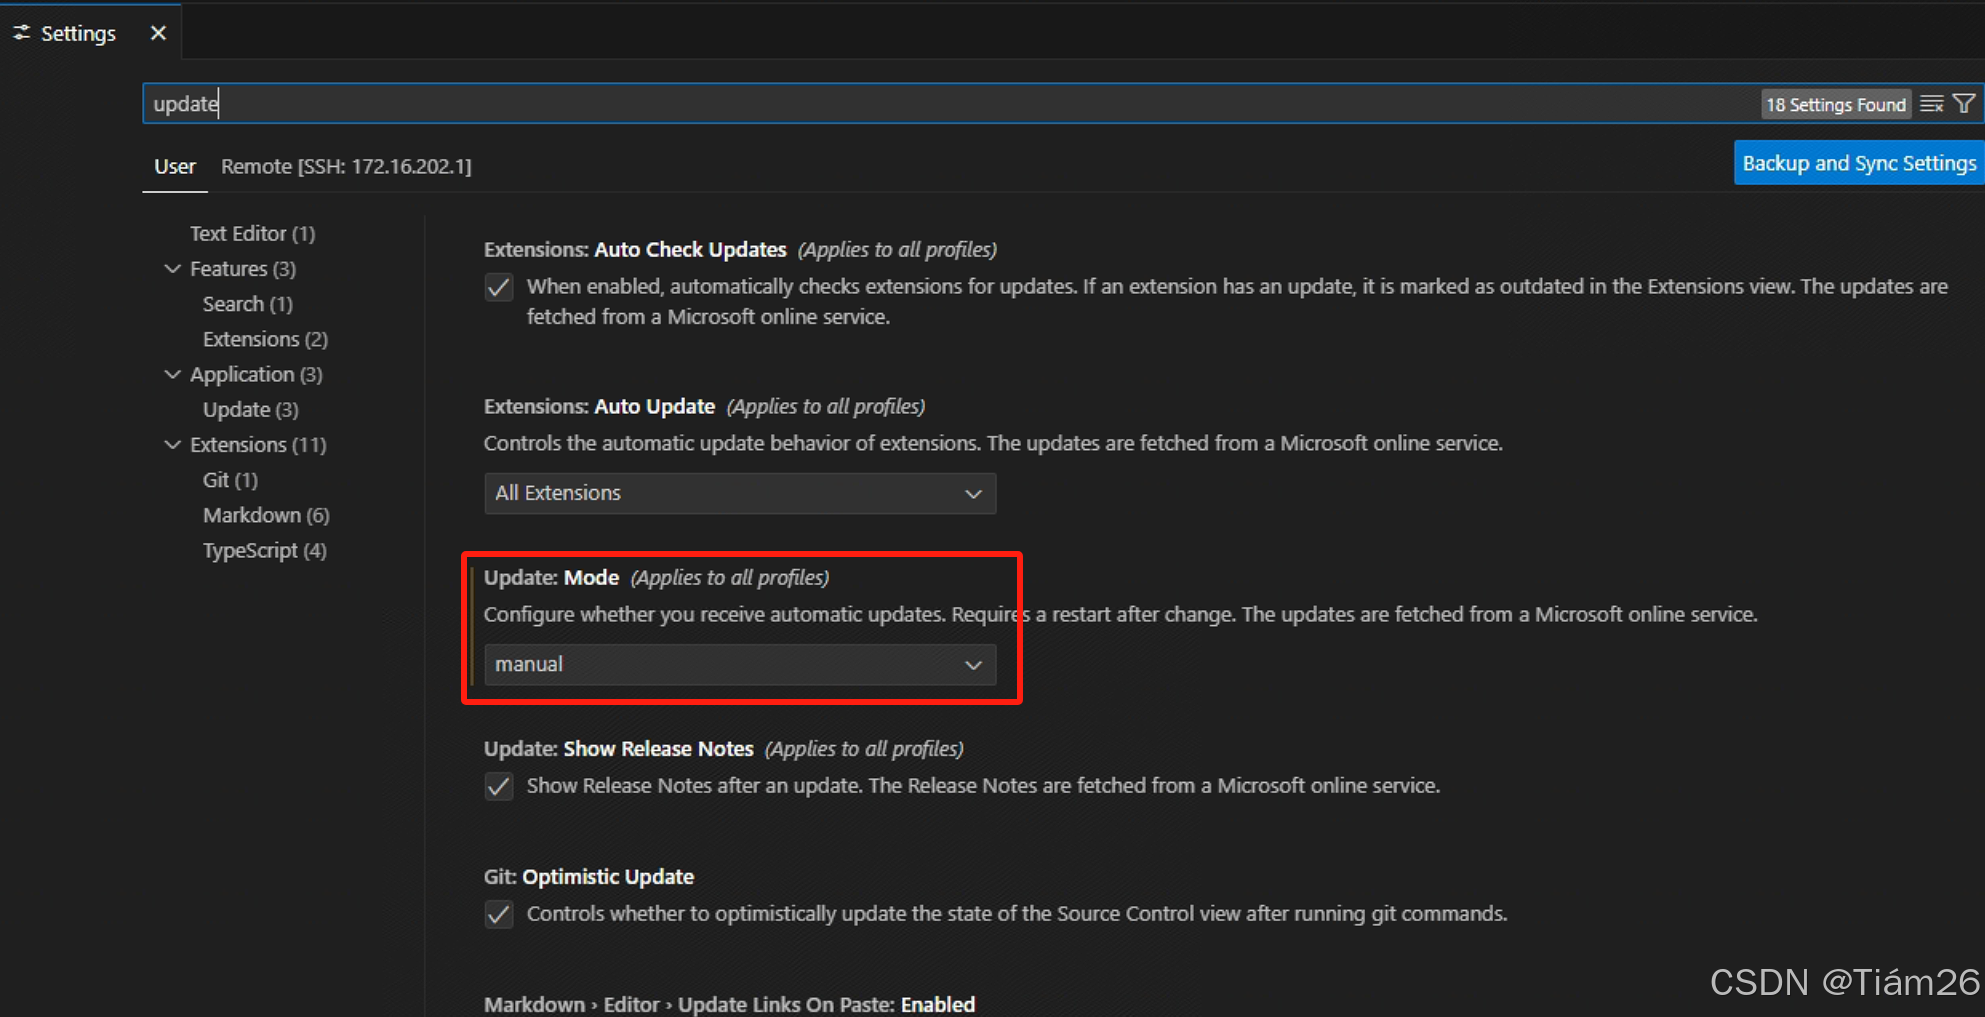Select TypeScript in the sidebar

(x=264, y=550)
